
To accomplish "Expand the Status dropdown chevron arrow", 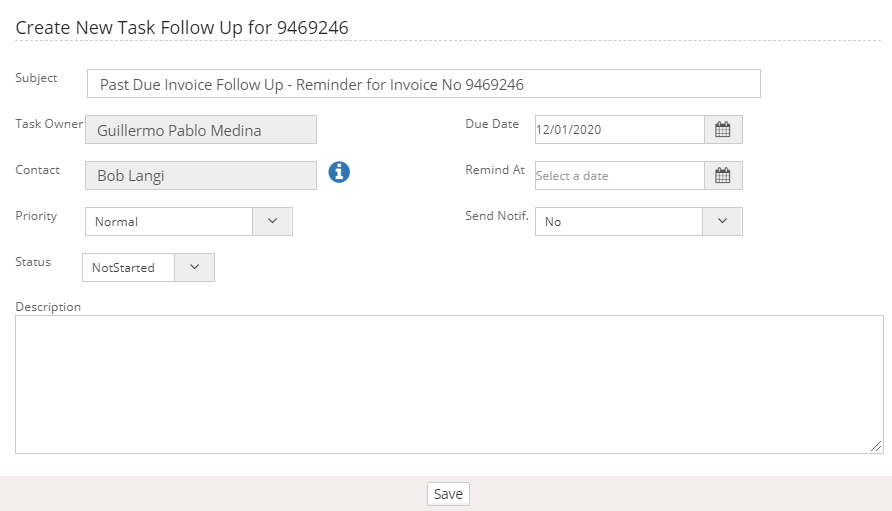I will click(194, 267).
